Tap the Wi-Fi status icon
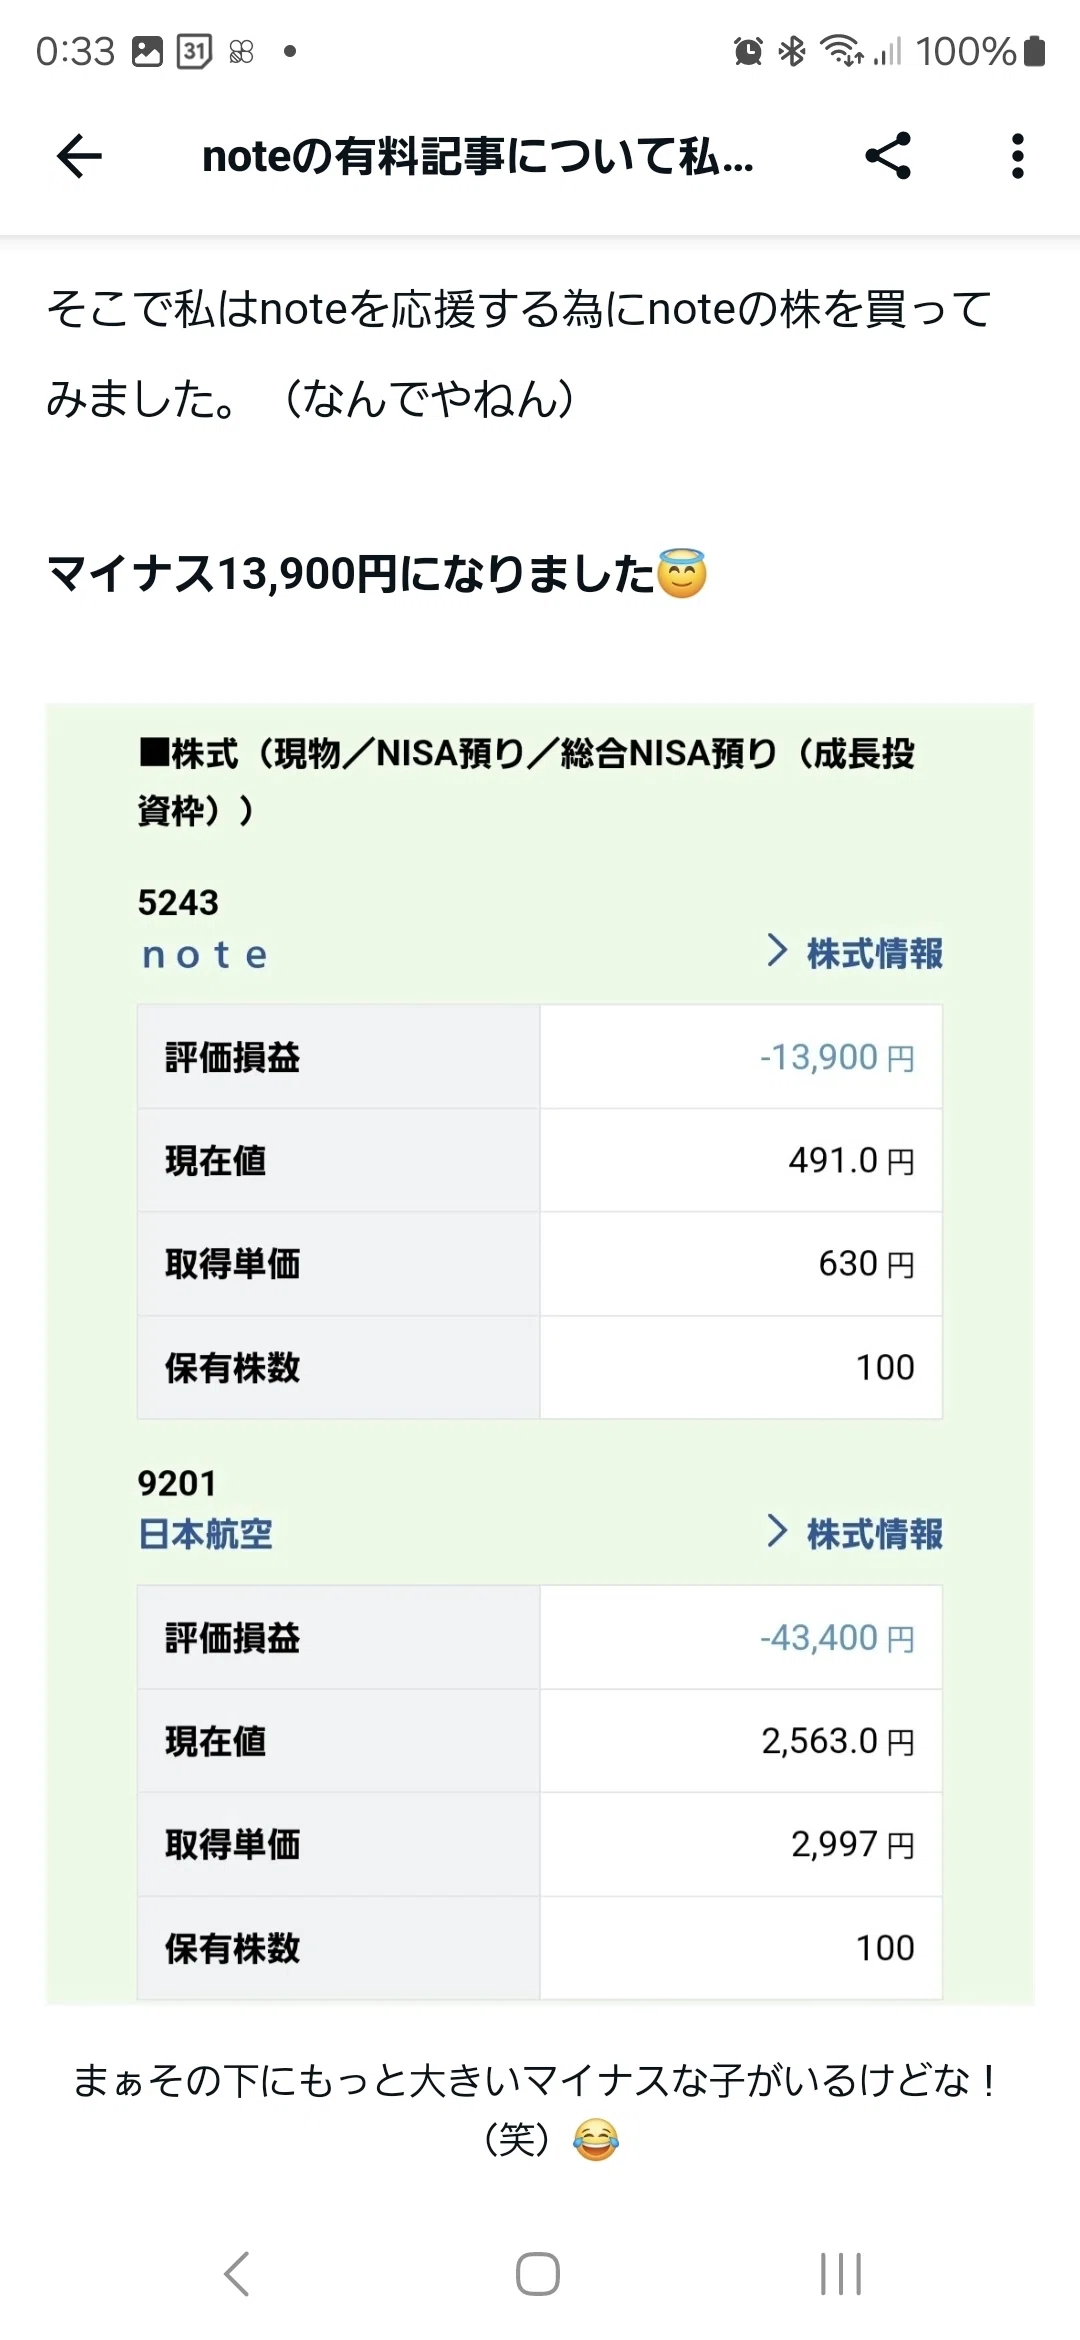 [842, 51]
